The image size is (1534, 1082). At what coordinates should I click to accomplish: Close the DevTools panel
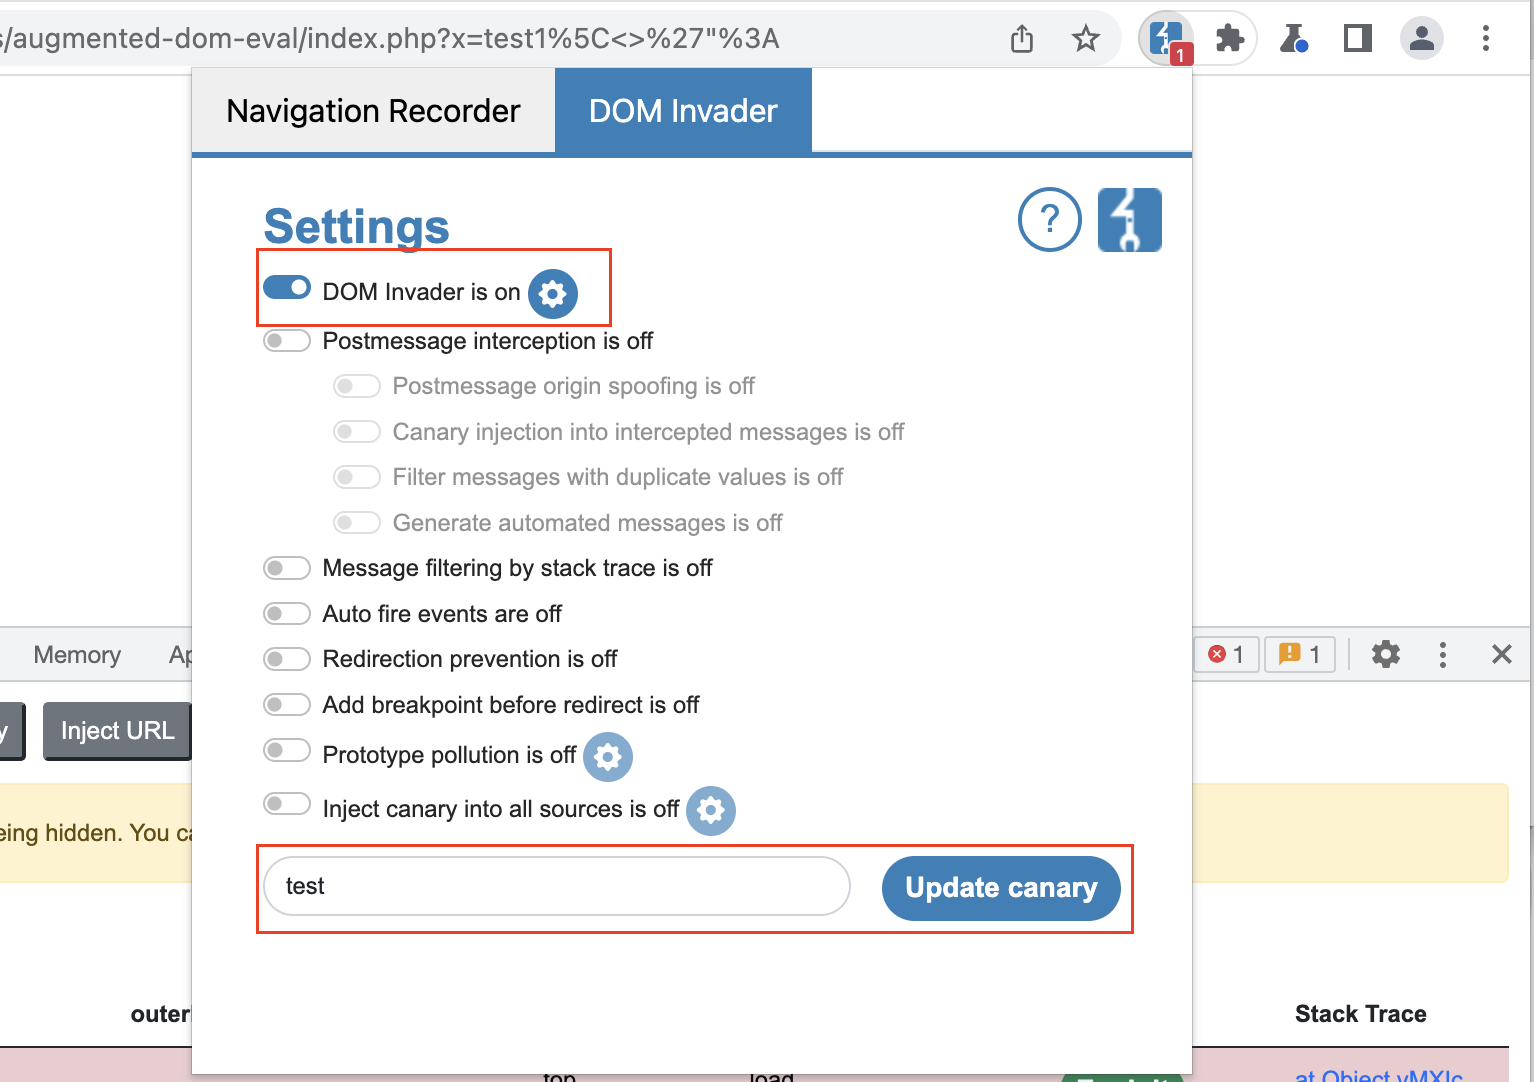pyautogui.click(x=1502, y=654)
